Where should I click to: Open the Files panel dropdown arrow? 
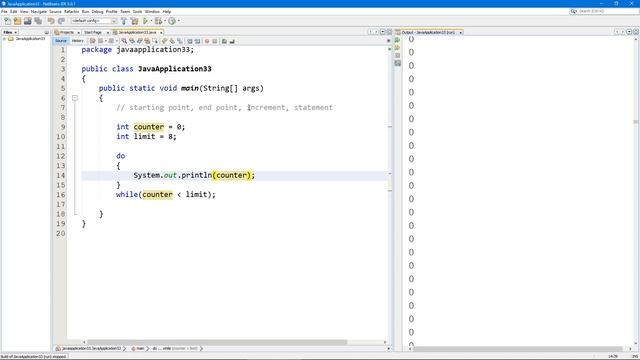tap(16, 32)
